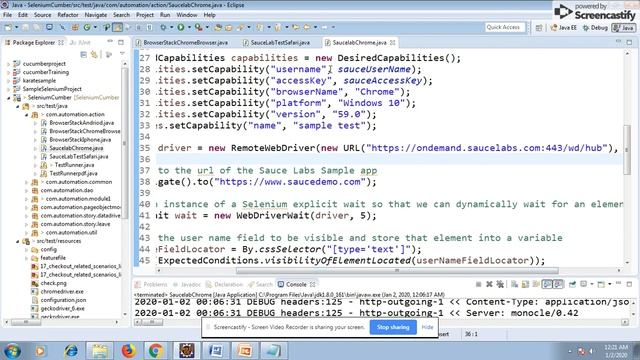Expand the cucumberproject tree node

point(9,64)
